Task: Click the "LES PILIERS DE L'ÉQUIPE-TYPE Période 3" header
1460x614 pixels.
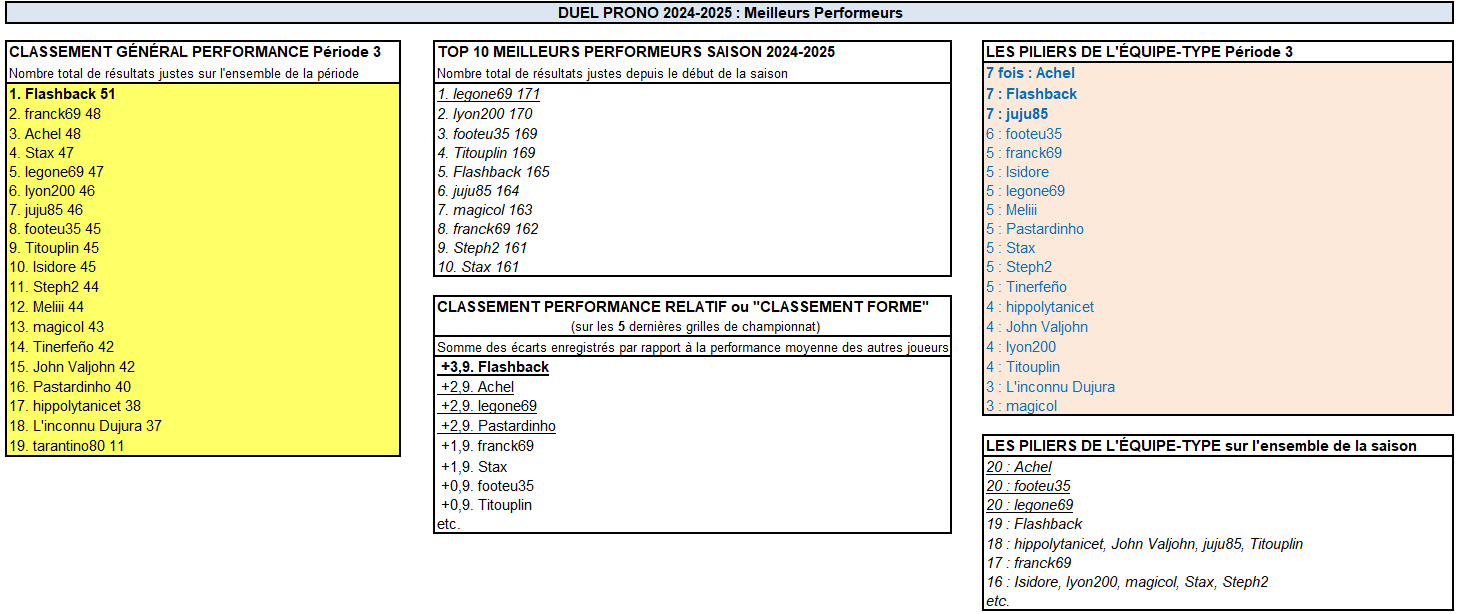Action: (1139, 51)
